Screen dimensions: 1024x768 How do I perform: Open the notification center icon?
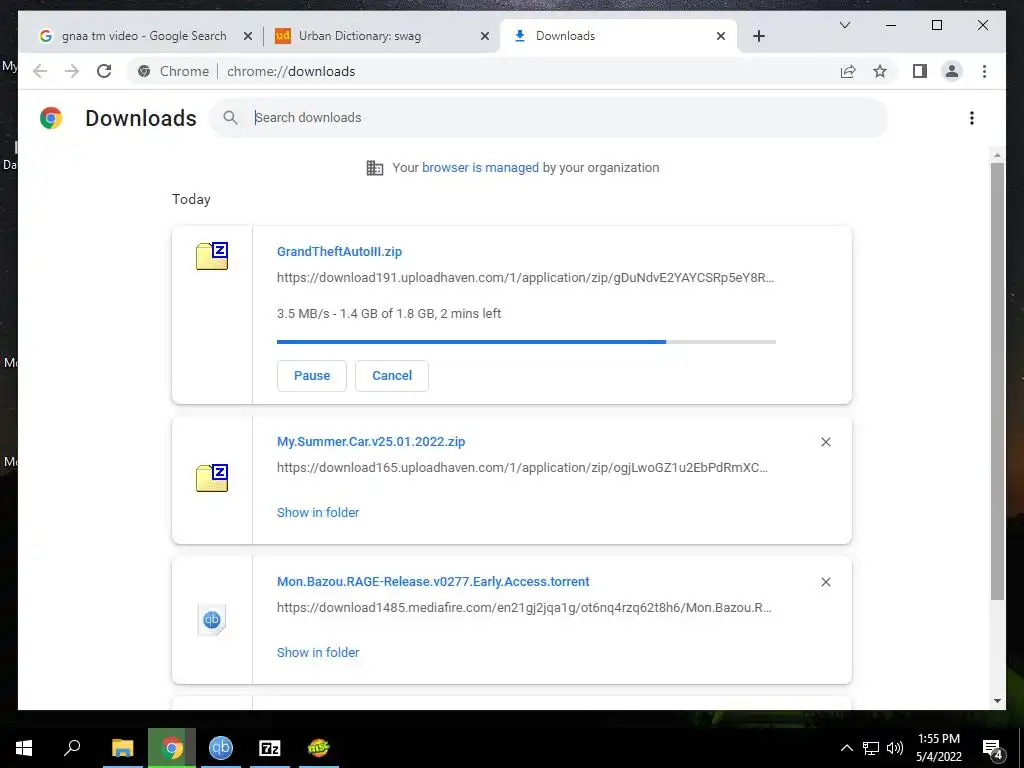(993, 749)
